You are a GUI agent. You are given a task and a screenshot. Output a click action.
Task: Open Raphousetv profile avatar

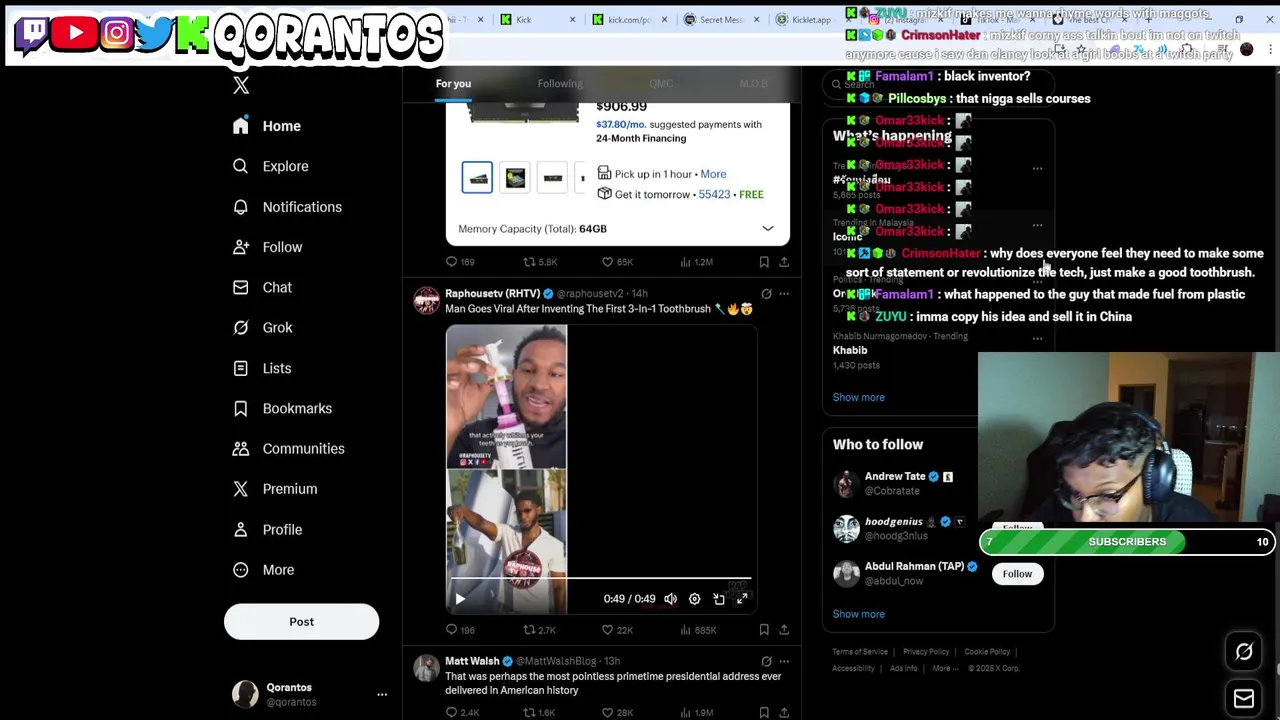click(426, 301)
